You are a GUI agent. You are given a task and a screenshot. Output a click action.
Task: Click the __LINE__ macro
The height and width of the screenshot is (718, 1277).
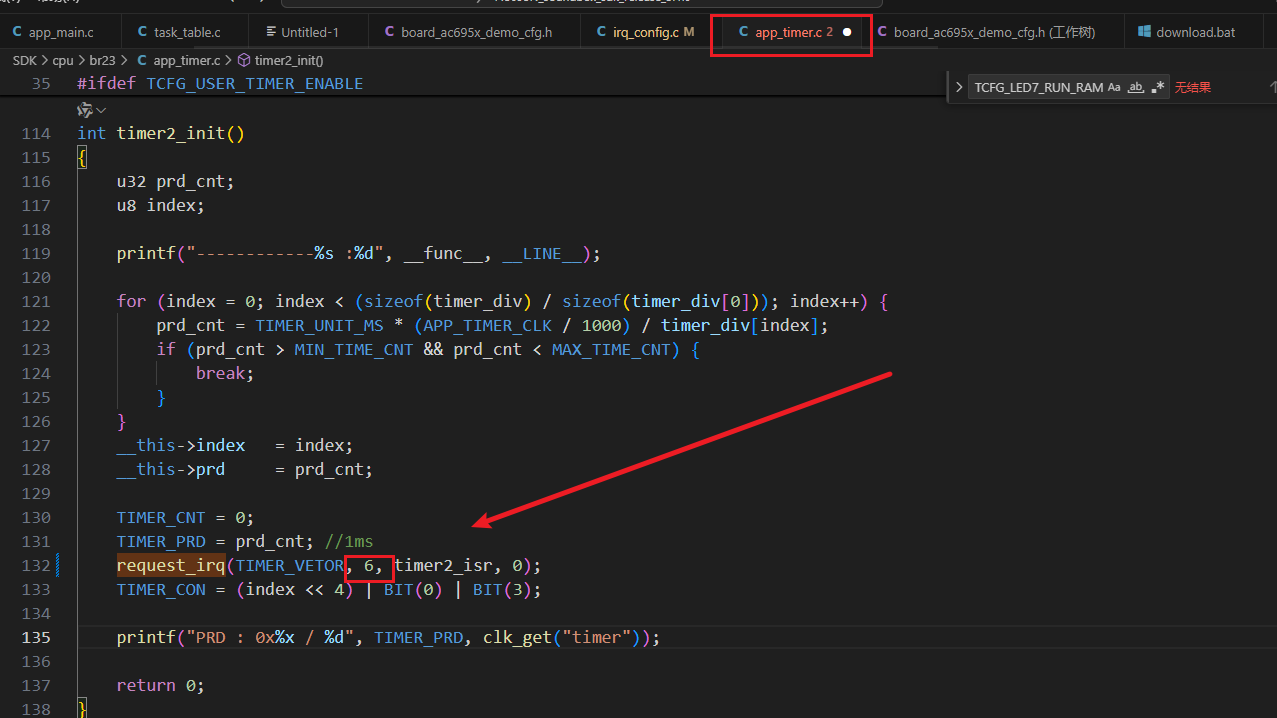coord(542,253)
